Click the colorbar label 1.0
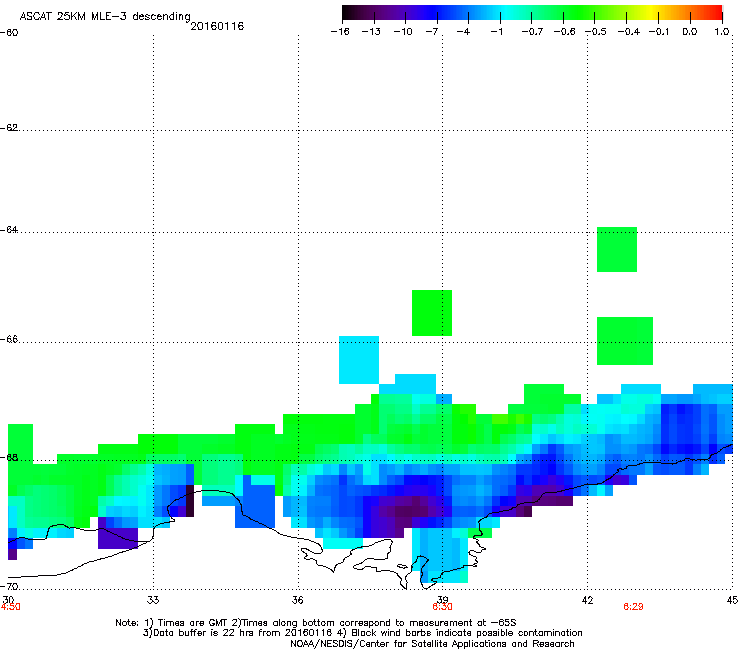This screenshot has height=650, width=740. click(x=722, y=32)
